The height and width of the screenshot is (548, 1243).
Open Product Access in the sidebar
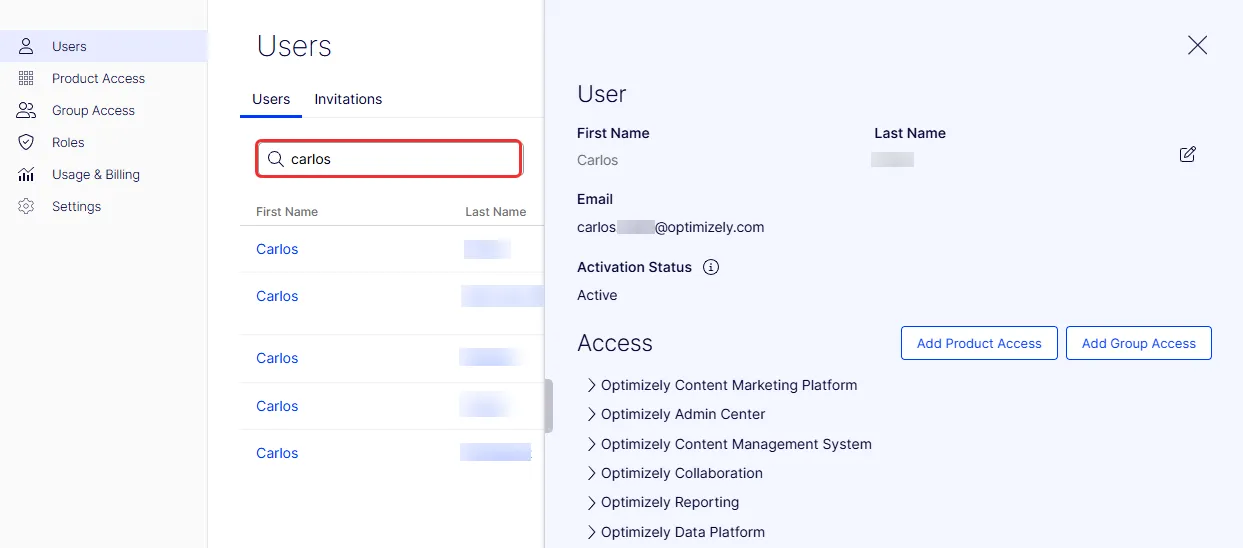pos(103,78)
